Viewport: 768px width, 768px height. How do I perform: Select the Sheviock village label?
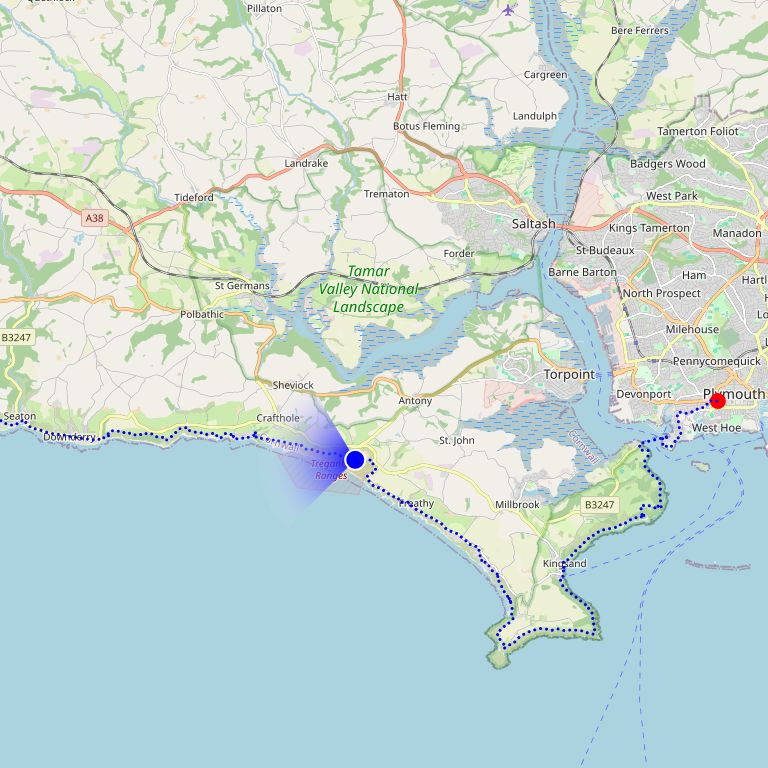[293, 385]
